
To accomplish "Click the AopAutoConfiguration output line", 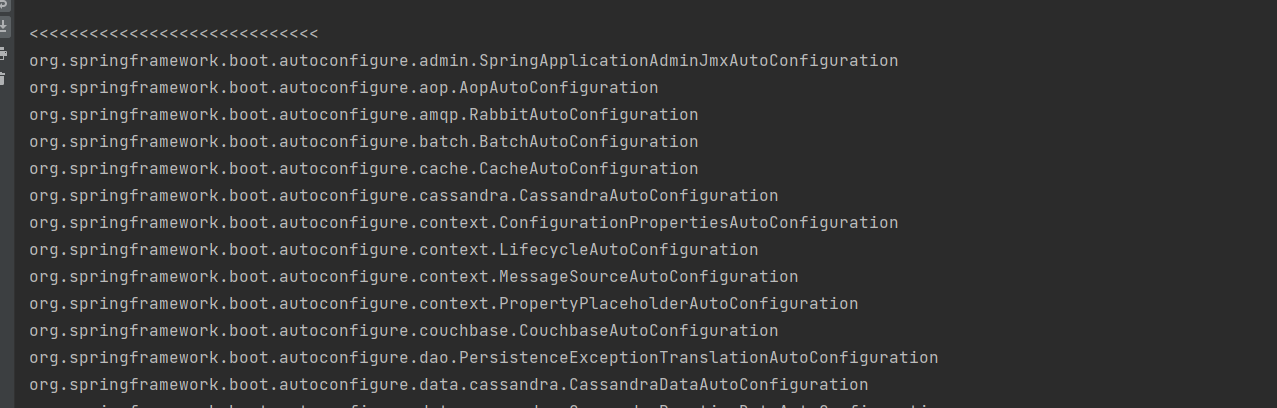I will pos(344,88).
